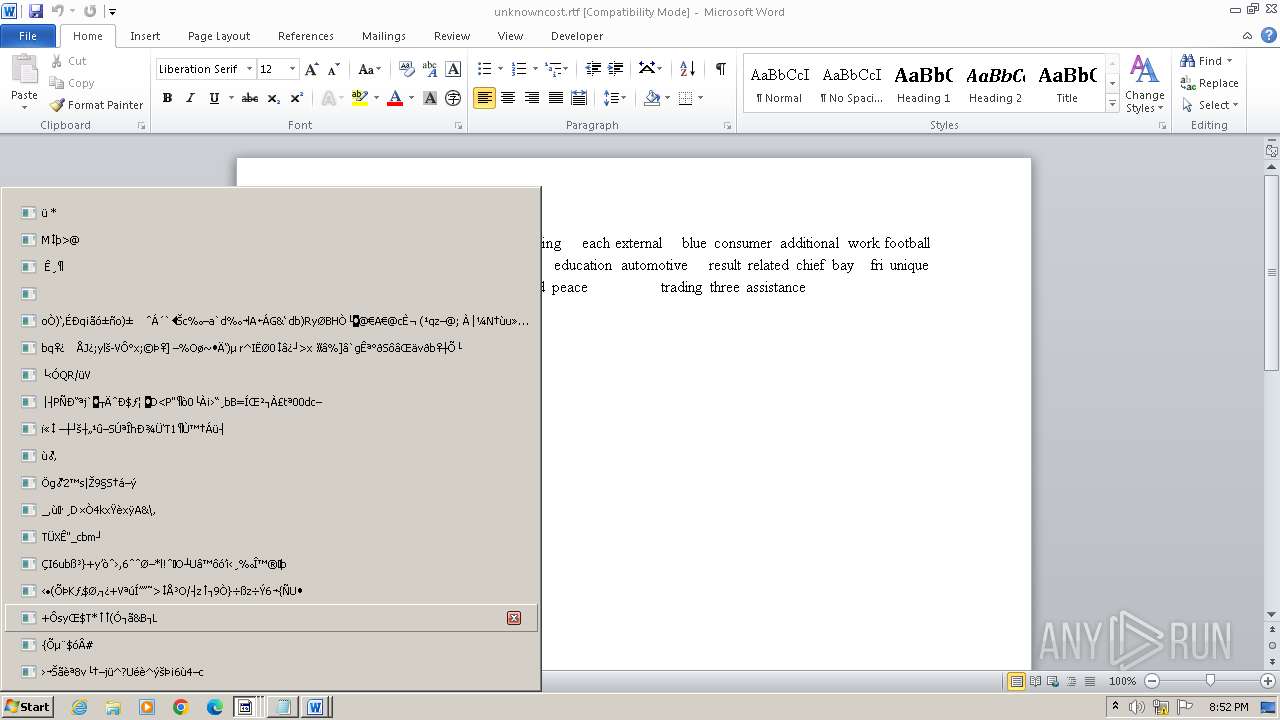
Task: Switch to the Review tab
Action: coord(452,36)
